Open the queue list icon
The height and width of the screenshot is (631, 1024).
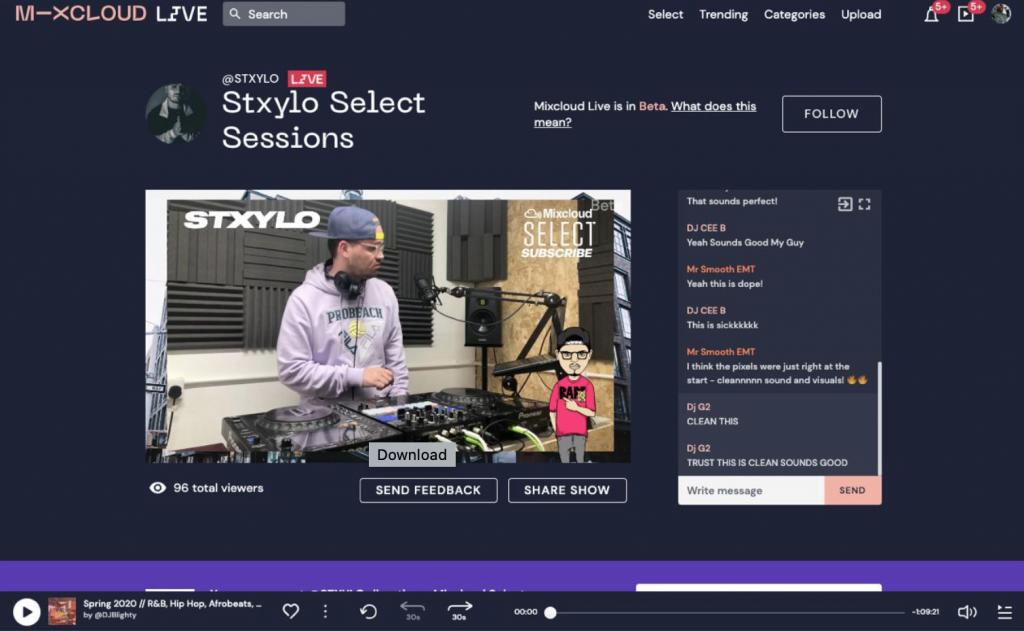click(1003, 611)
